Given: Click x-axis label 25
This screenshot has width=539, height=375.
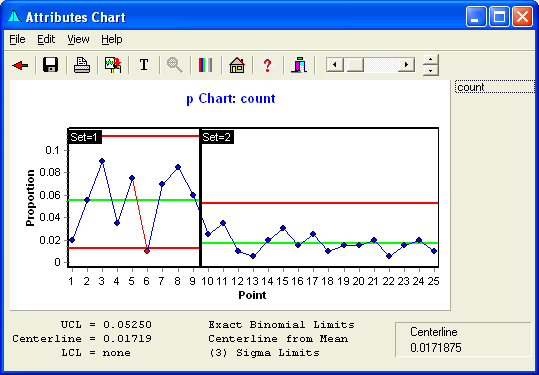Looking at the screenshot, I should click(433, 281).
